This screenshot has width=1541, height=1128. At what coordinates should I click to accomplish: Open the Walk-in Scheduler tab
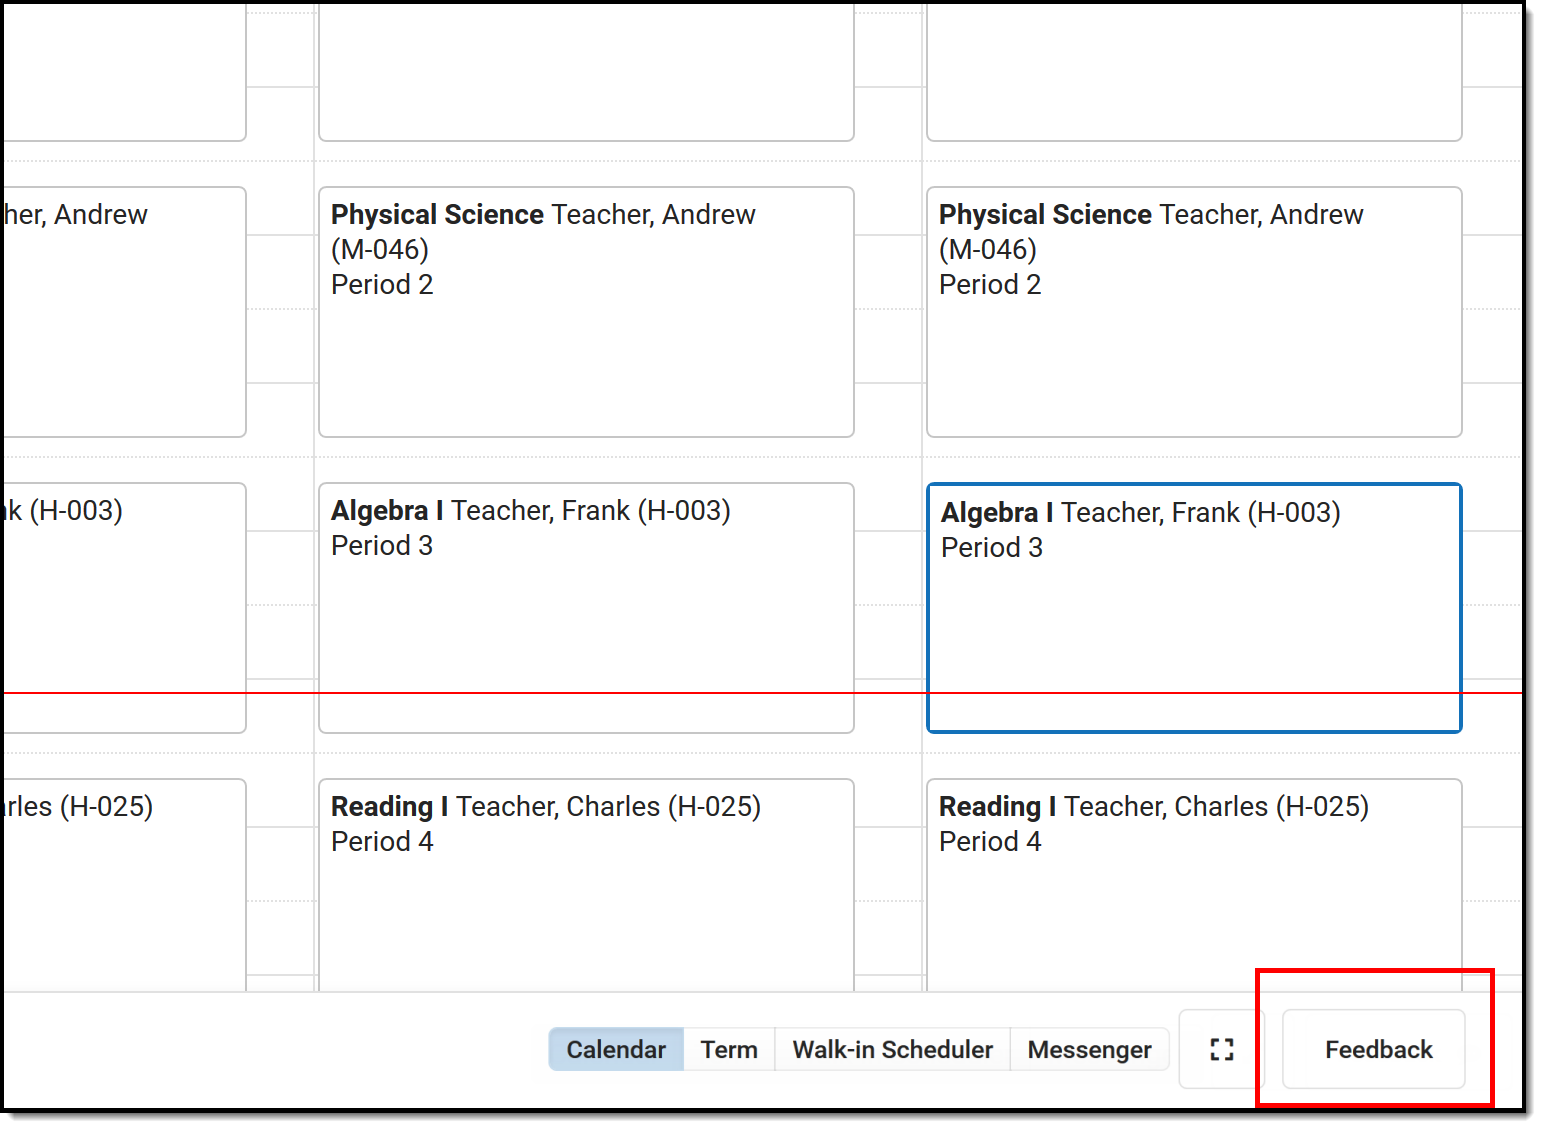[892, 1049]
